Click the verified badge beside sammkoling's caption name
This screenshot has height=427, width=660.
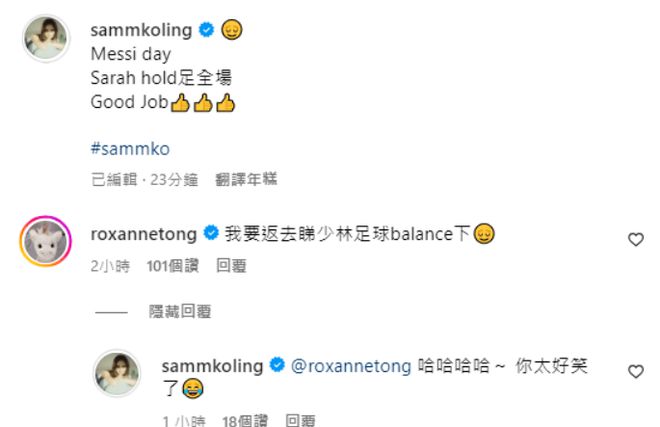(206, 30)
